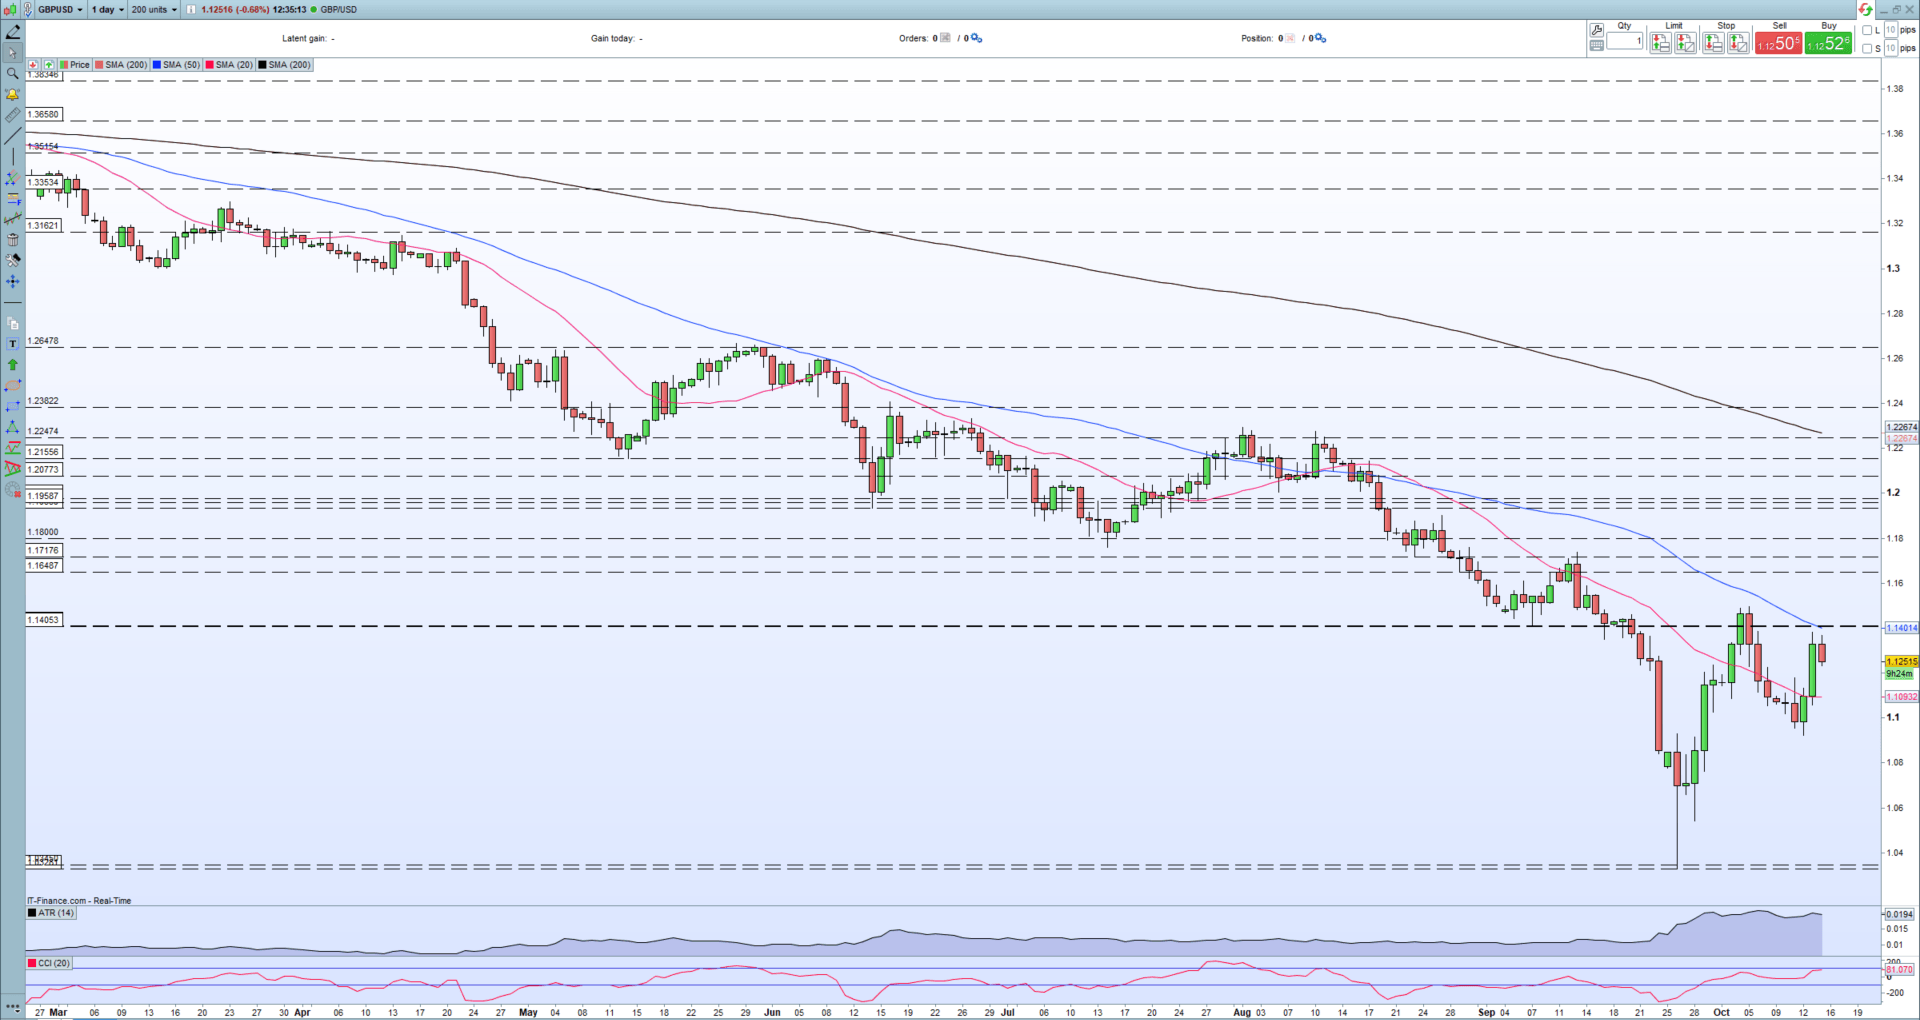Click the red-green refresh arrows icon
Screen dimensions: 1920x1020
tap(1865, 9)
